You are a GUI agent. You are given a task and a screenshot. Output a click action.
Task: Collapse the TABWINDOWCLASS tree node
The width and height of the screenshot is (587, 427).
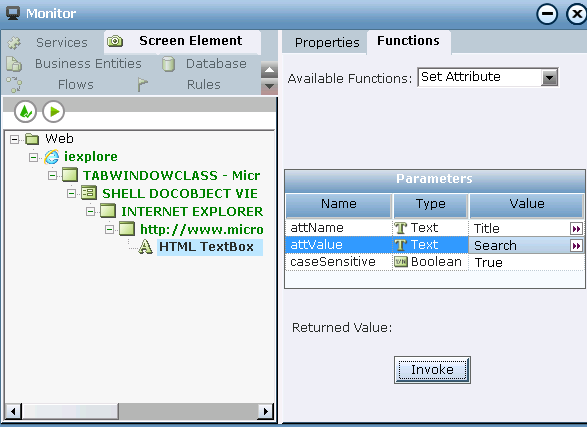(52, 175)
